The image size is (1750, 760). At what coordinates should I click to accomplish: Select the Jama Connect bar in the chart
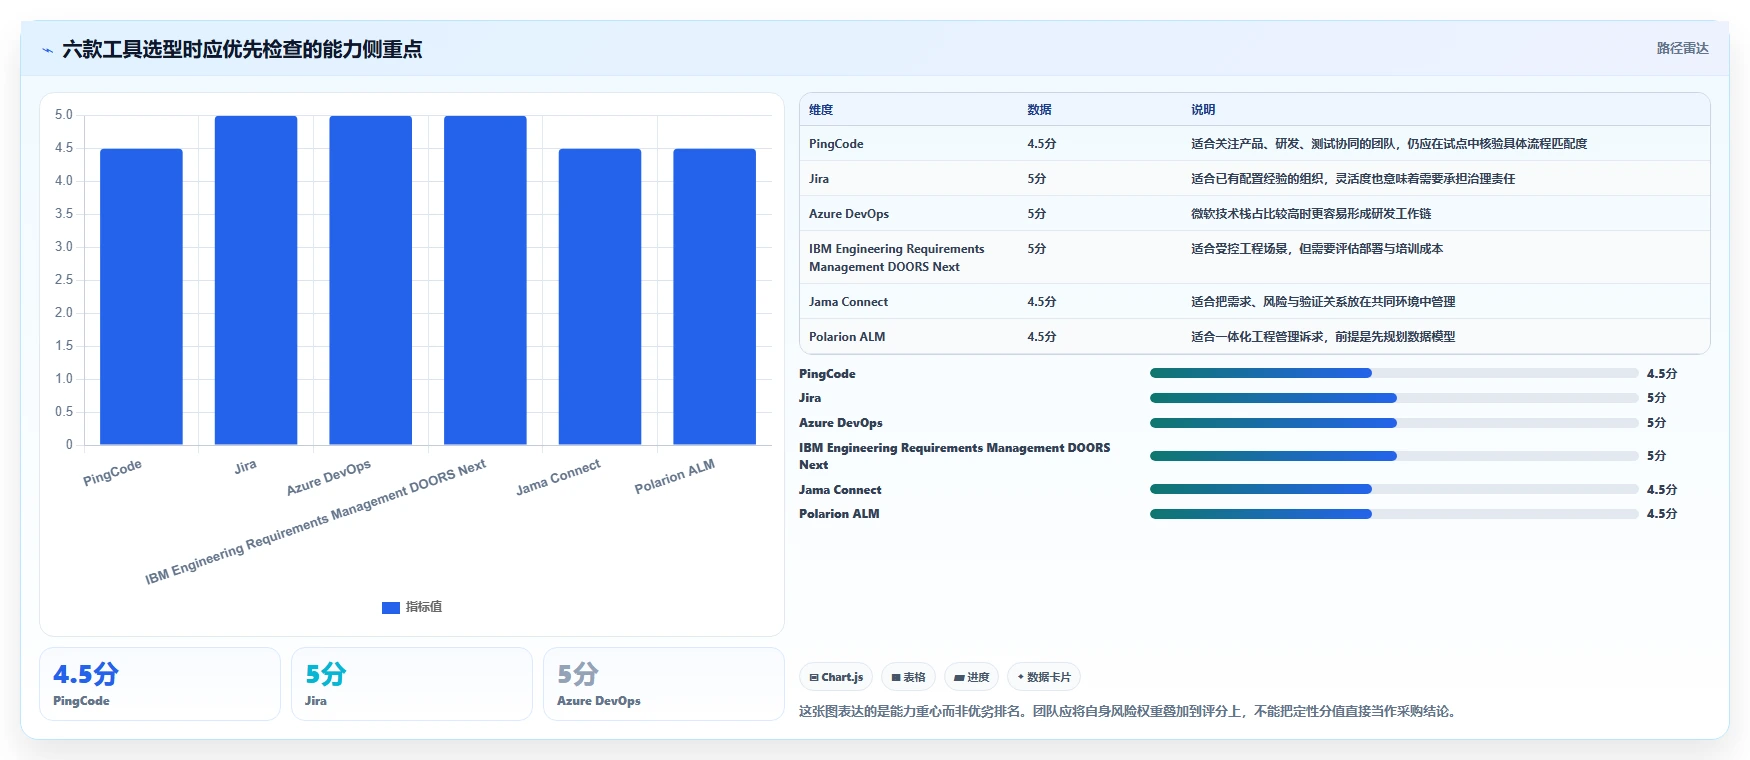click(600, 296)
